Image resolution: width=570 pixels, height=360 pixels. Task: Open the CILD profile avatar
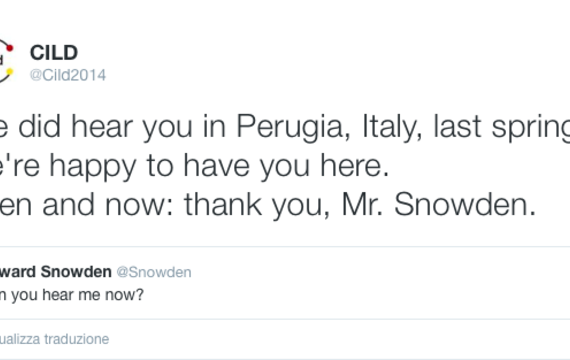pos(6,61)
